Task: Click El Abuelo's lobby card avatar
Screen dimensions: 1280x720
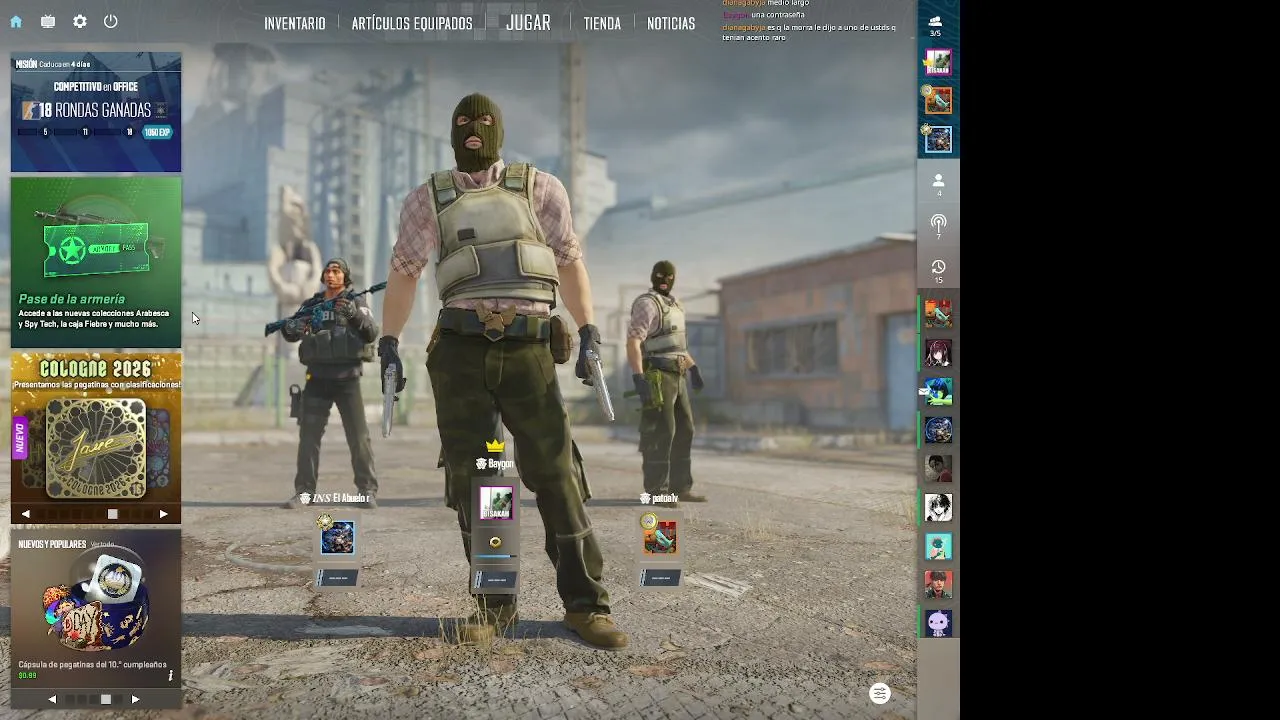Action: 337,538
